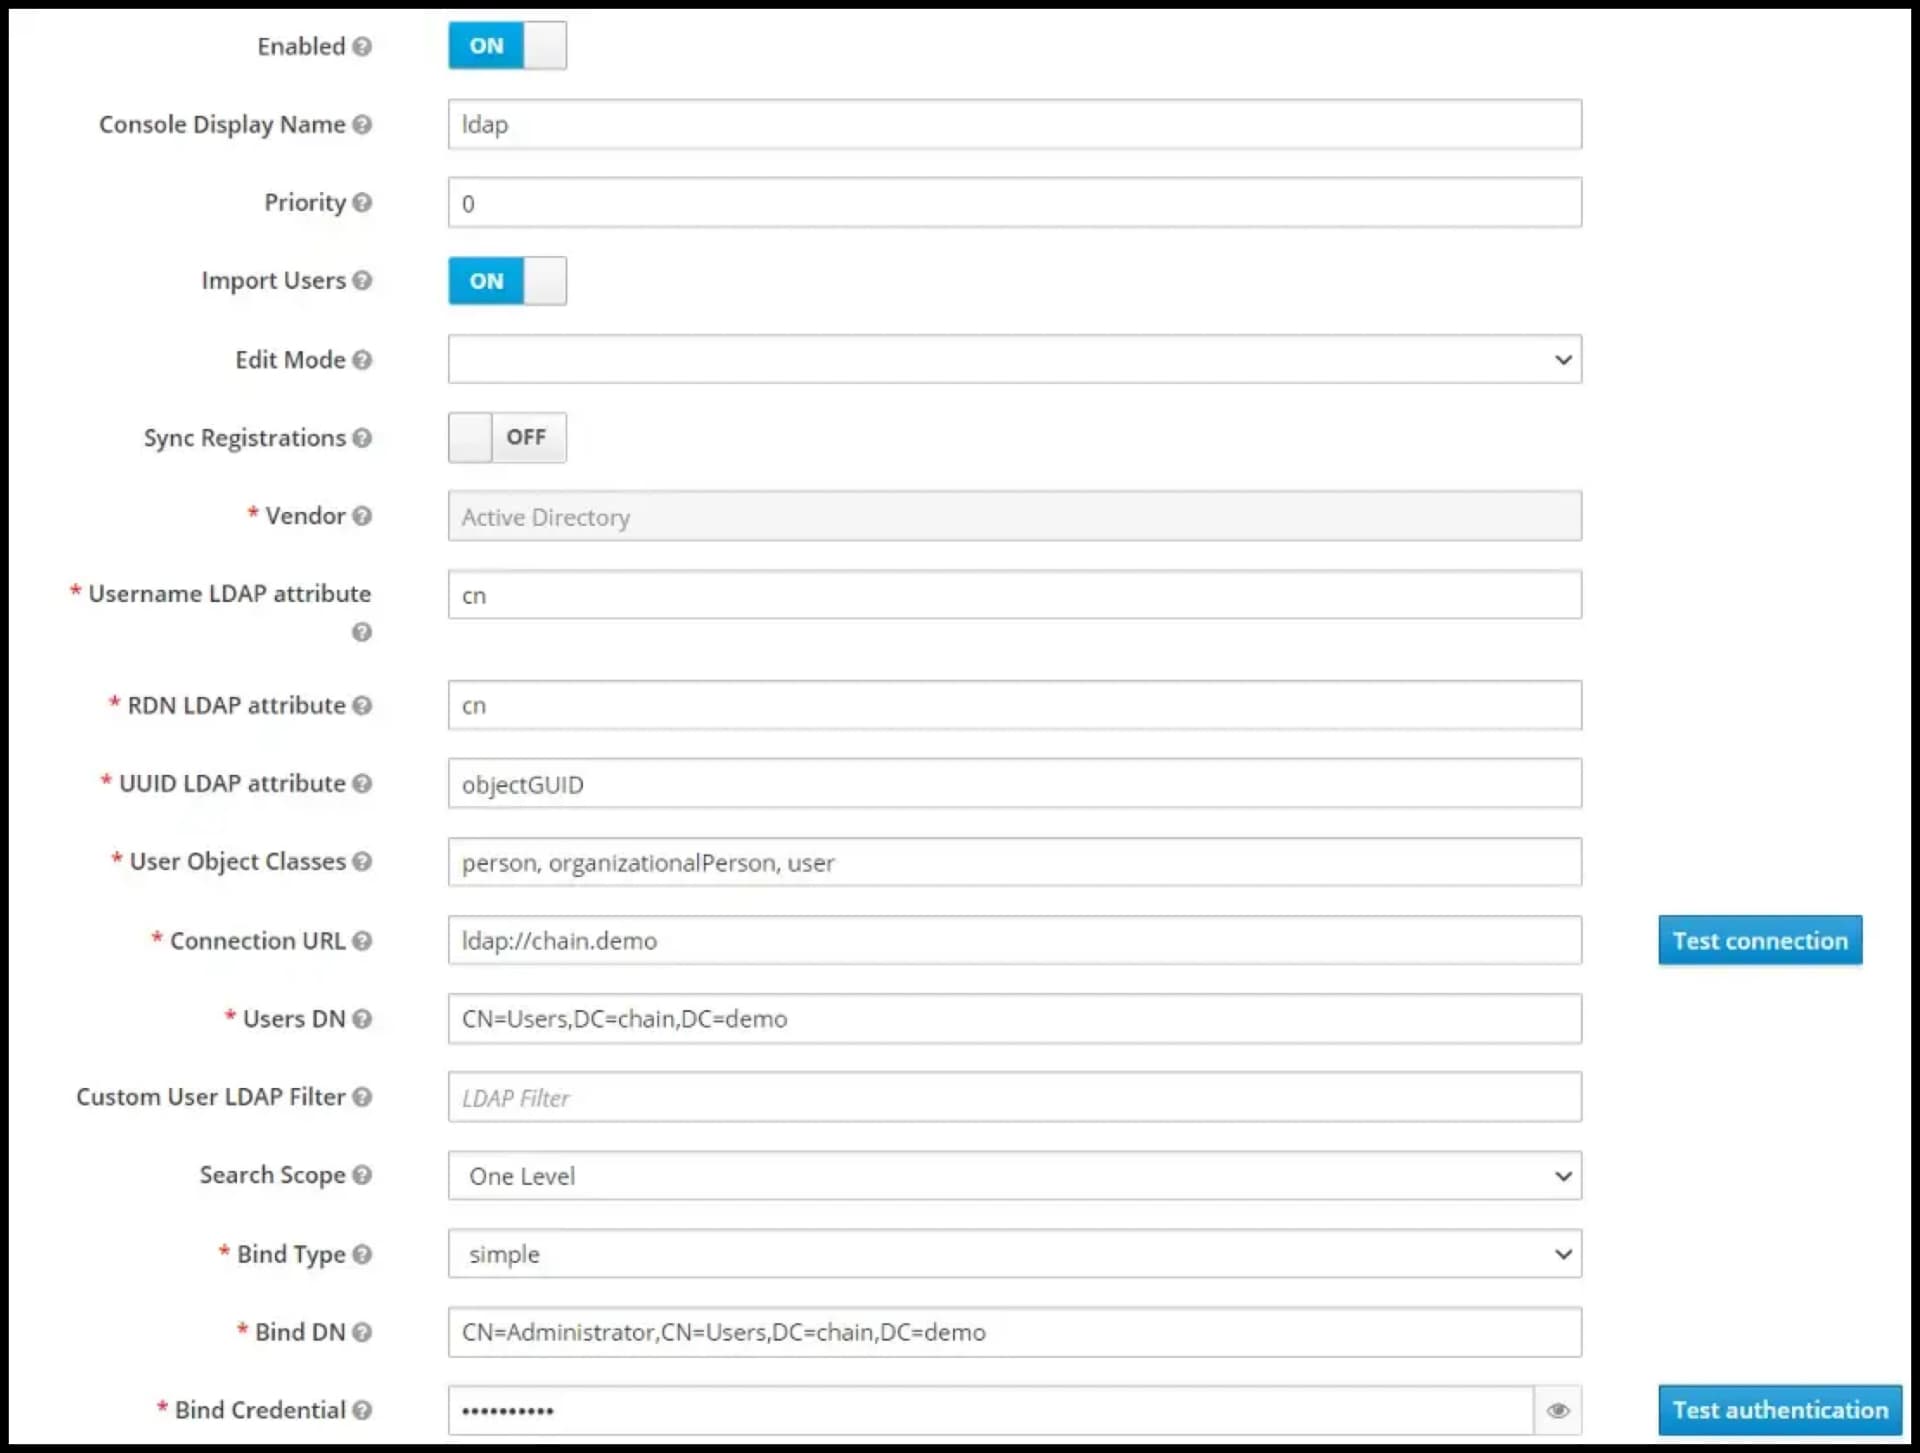
Task: Open help tooltip for Enabled
Action: coord(362,46)
